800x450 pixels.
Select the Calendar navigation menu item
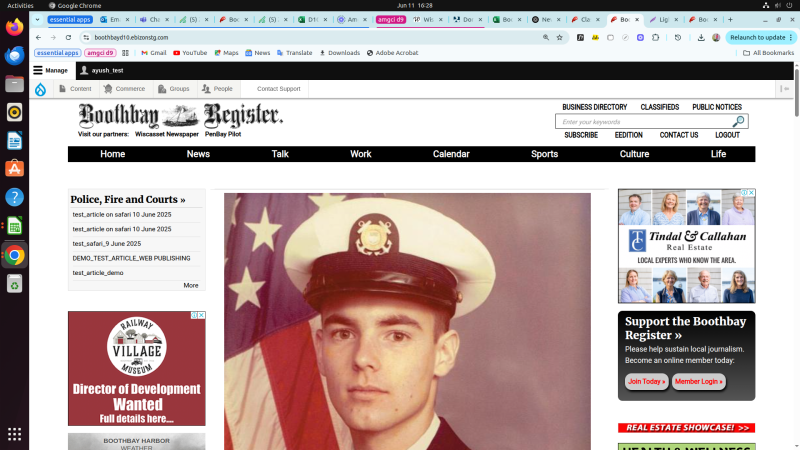click(450, 154)
